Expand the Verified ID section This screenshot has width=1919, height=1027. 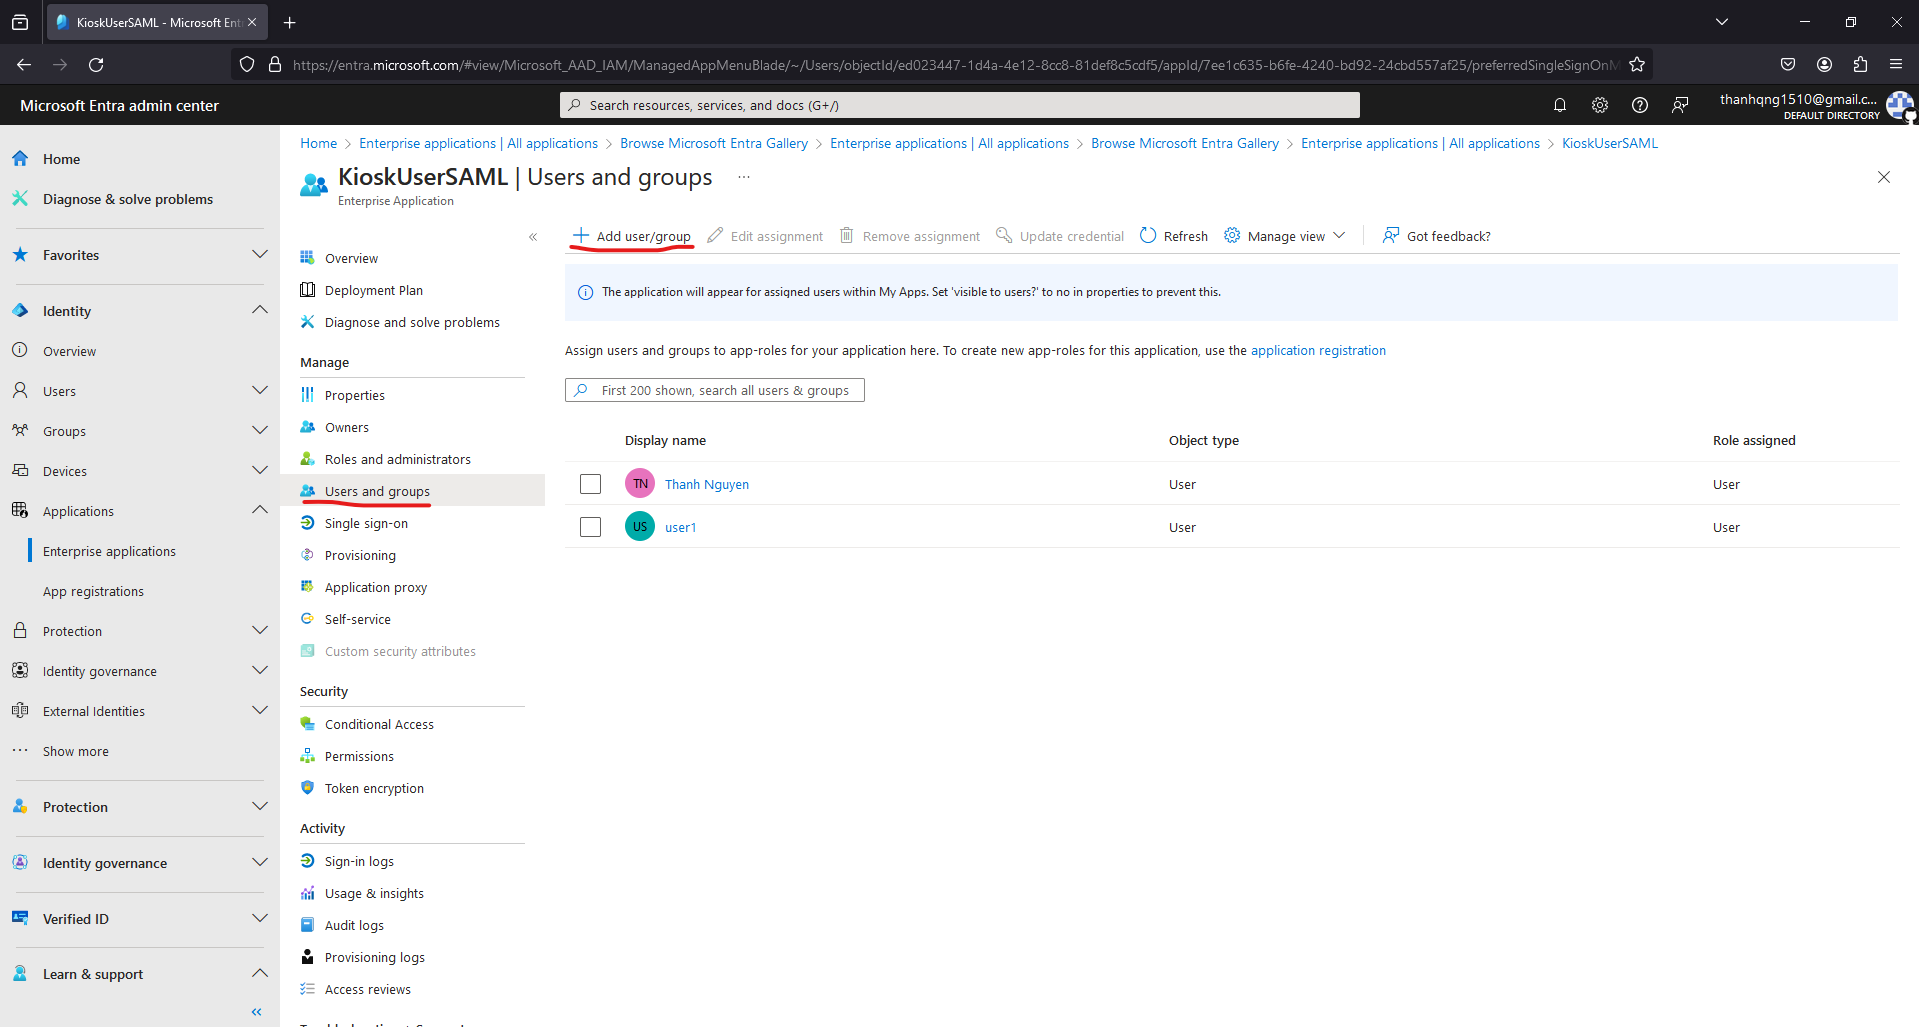click(x=260, y=919)
